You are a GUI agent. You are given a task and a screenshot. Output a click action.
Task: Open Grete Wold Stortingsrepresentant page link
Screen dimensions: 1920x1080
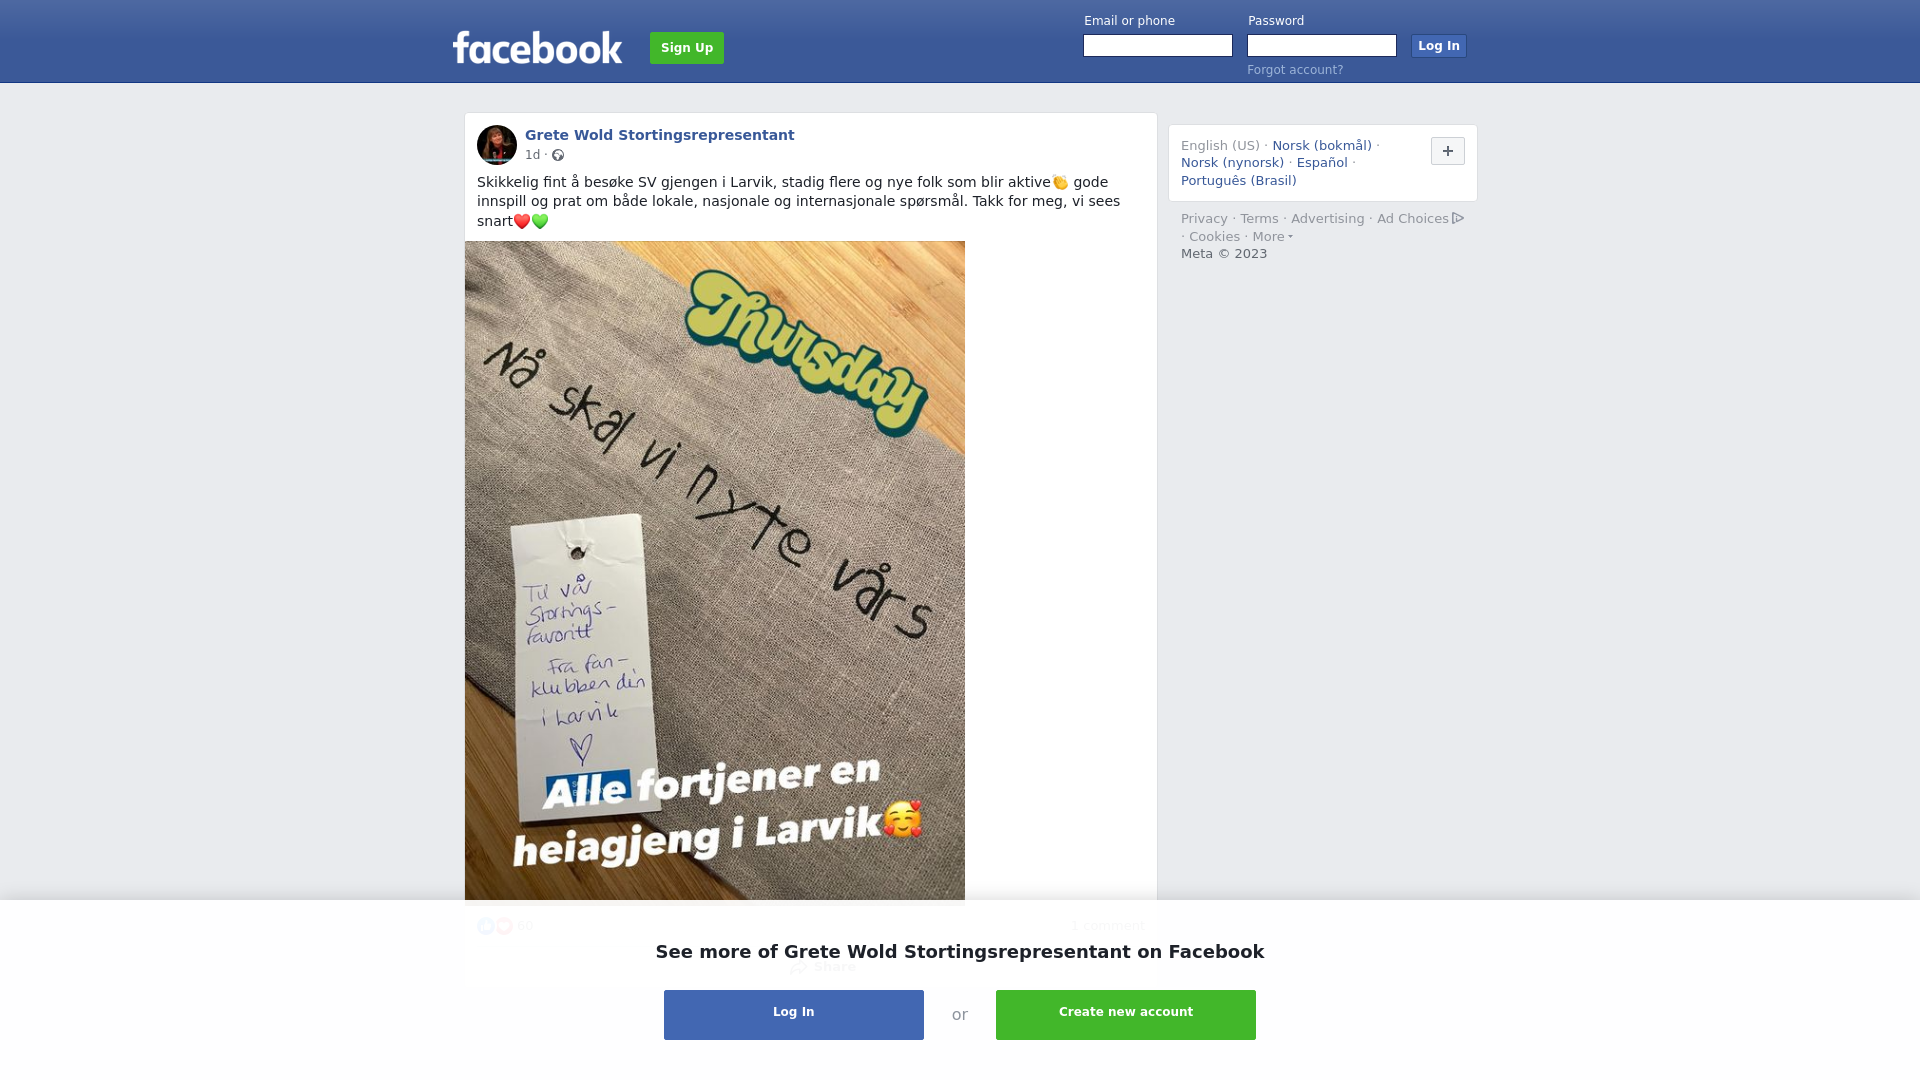coord(660,135)
